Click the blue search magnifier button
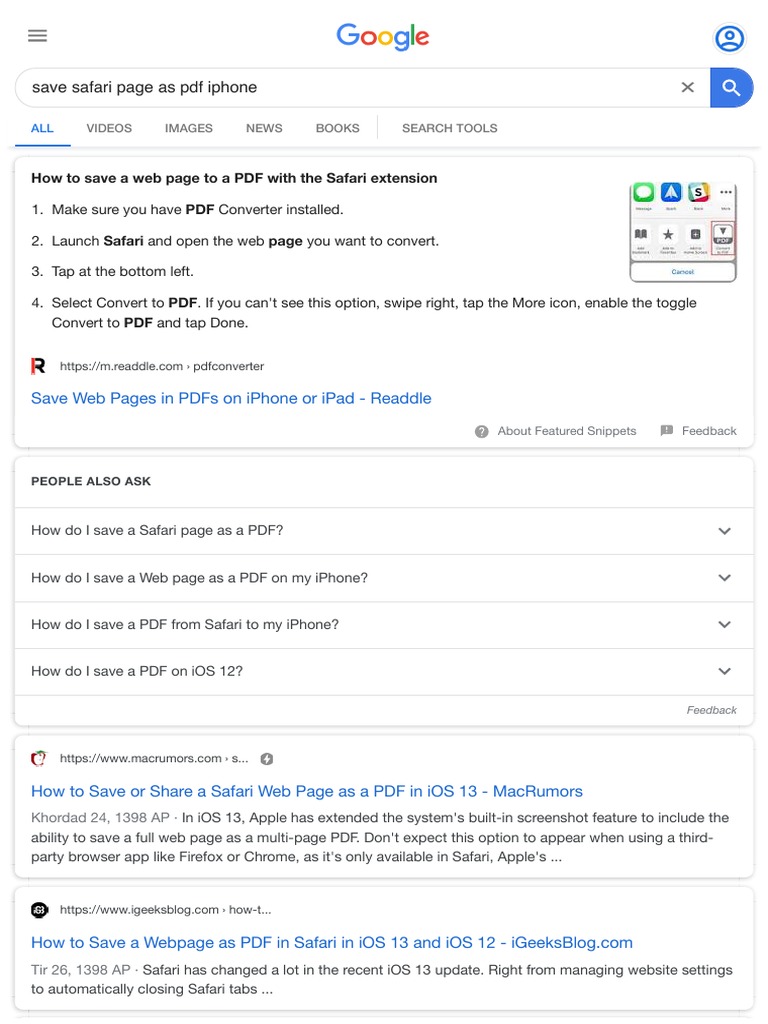This screenshot has height=1024, width=768. pyautogui.click(x=731, y=87)
